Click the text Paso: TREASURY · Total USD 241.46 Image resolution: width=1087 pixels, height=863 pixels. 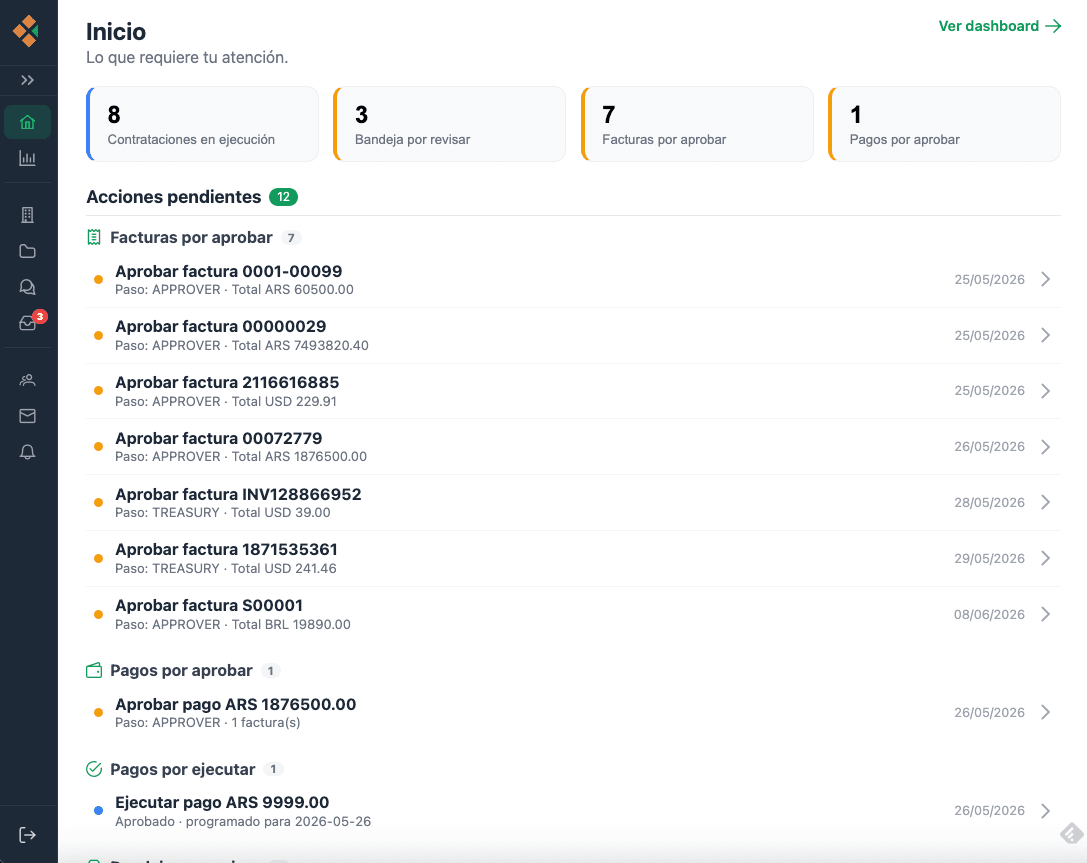pyautogui.click(x=226, y=569)
